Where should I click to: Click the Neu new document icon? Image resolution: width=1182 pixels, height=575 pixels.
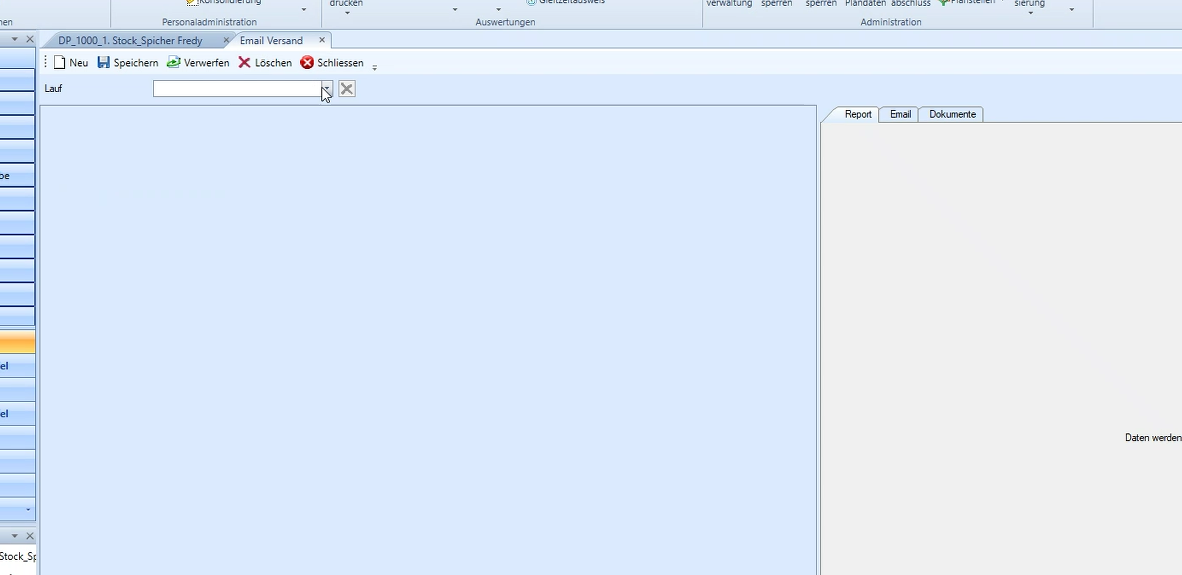pos(60,63)
